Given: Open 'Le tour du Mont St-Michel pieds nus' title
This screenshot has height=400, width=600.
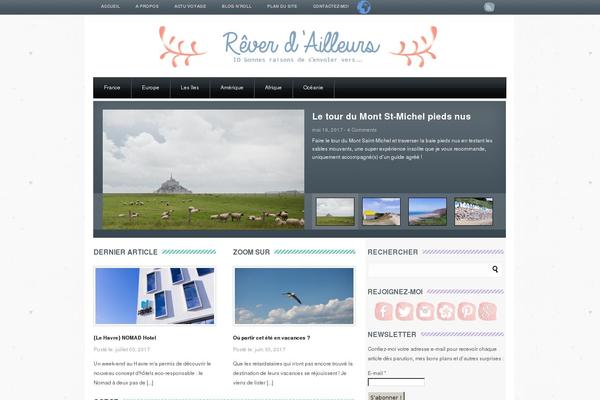Looking at the screenshot, I should [391, 117].
